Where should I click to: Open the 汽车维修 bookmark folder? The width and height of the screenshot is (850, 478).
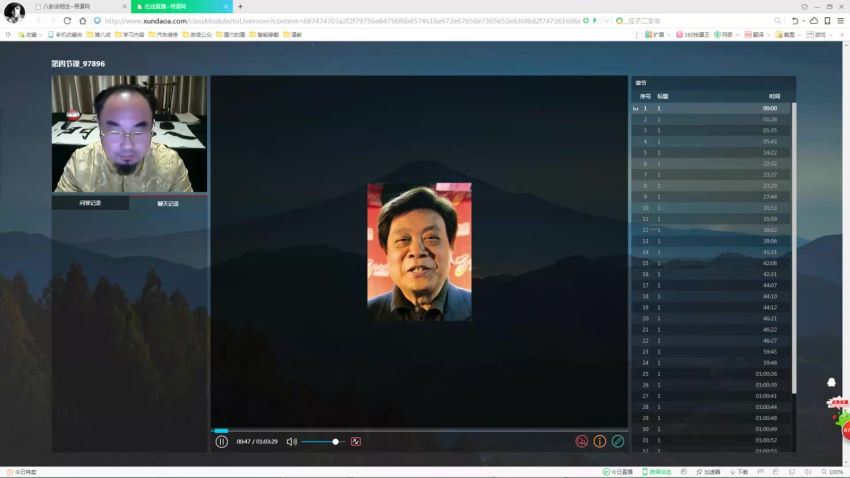click(163, 35)
